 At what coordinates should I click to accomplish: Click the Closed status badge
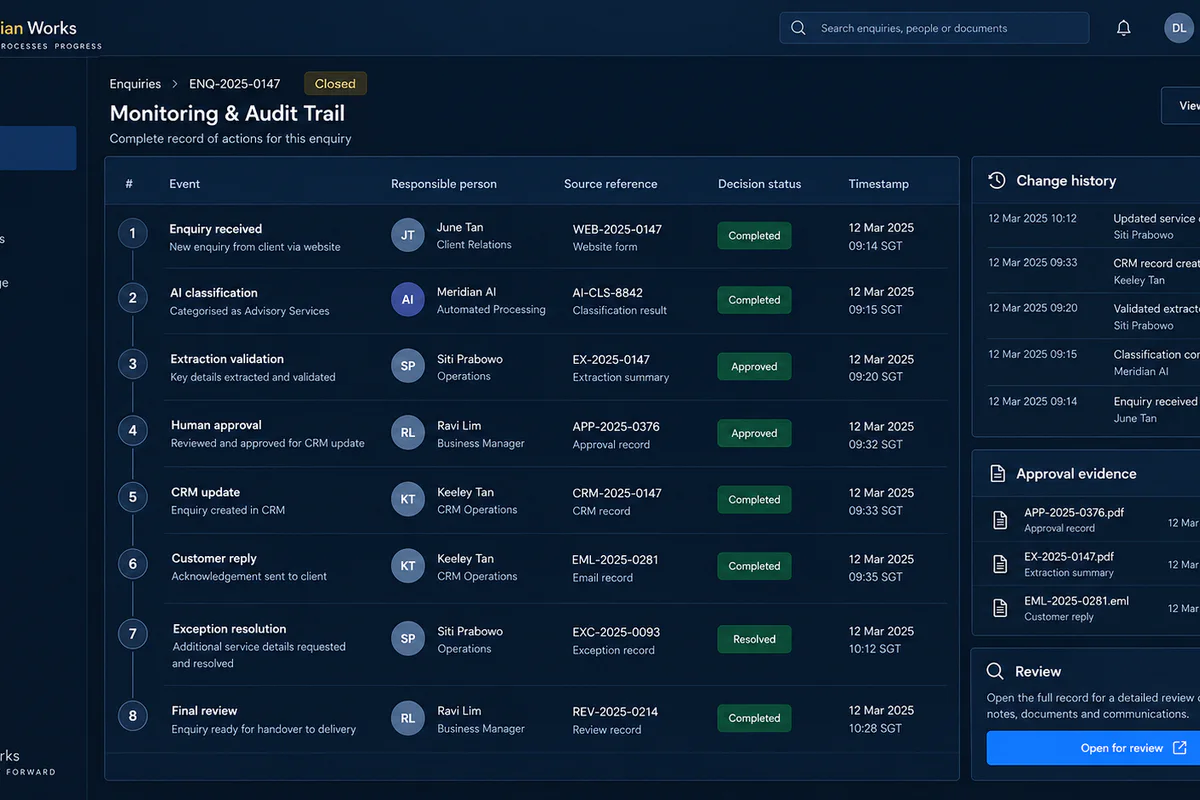tap(335, 84)
